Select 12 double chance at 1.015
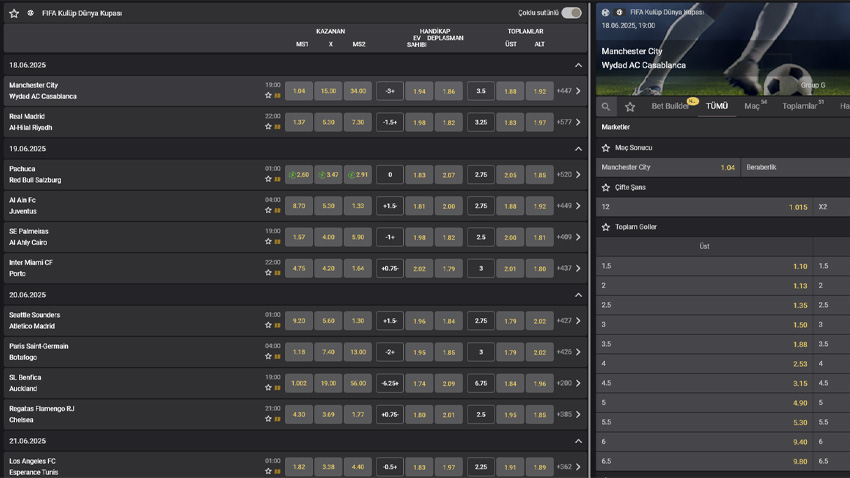The height and width of the screenshot is (478, 850). (x=705, y=207)
